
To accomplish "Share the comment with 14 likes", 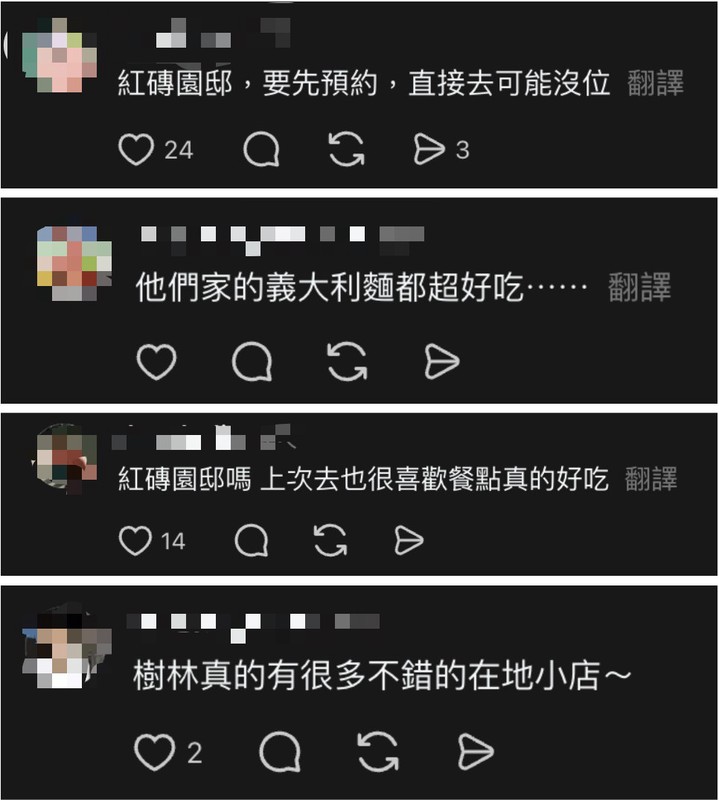I will coord(409,540).
